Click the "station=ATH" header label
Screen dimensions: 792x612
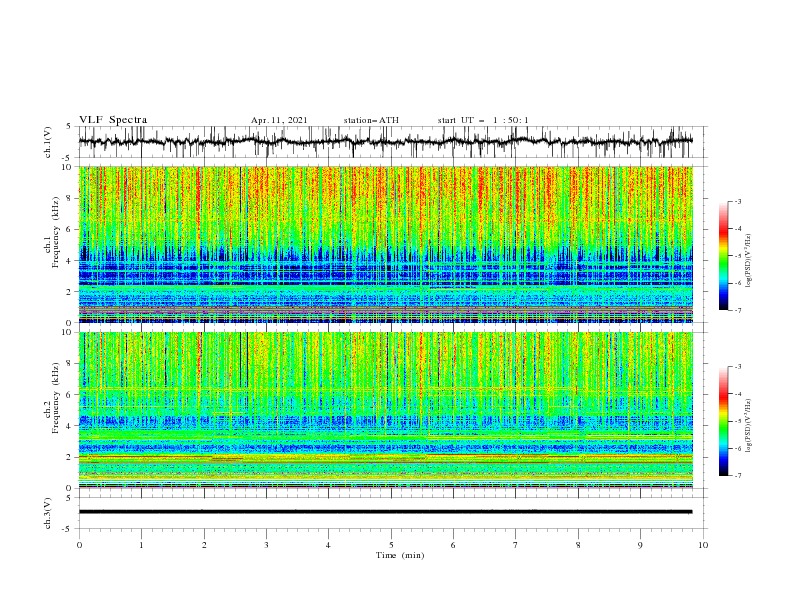[371, 120]
